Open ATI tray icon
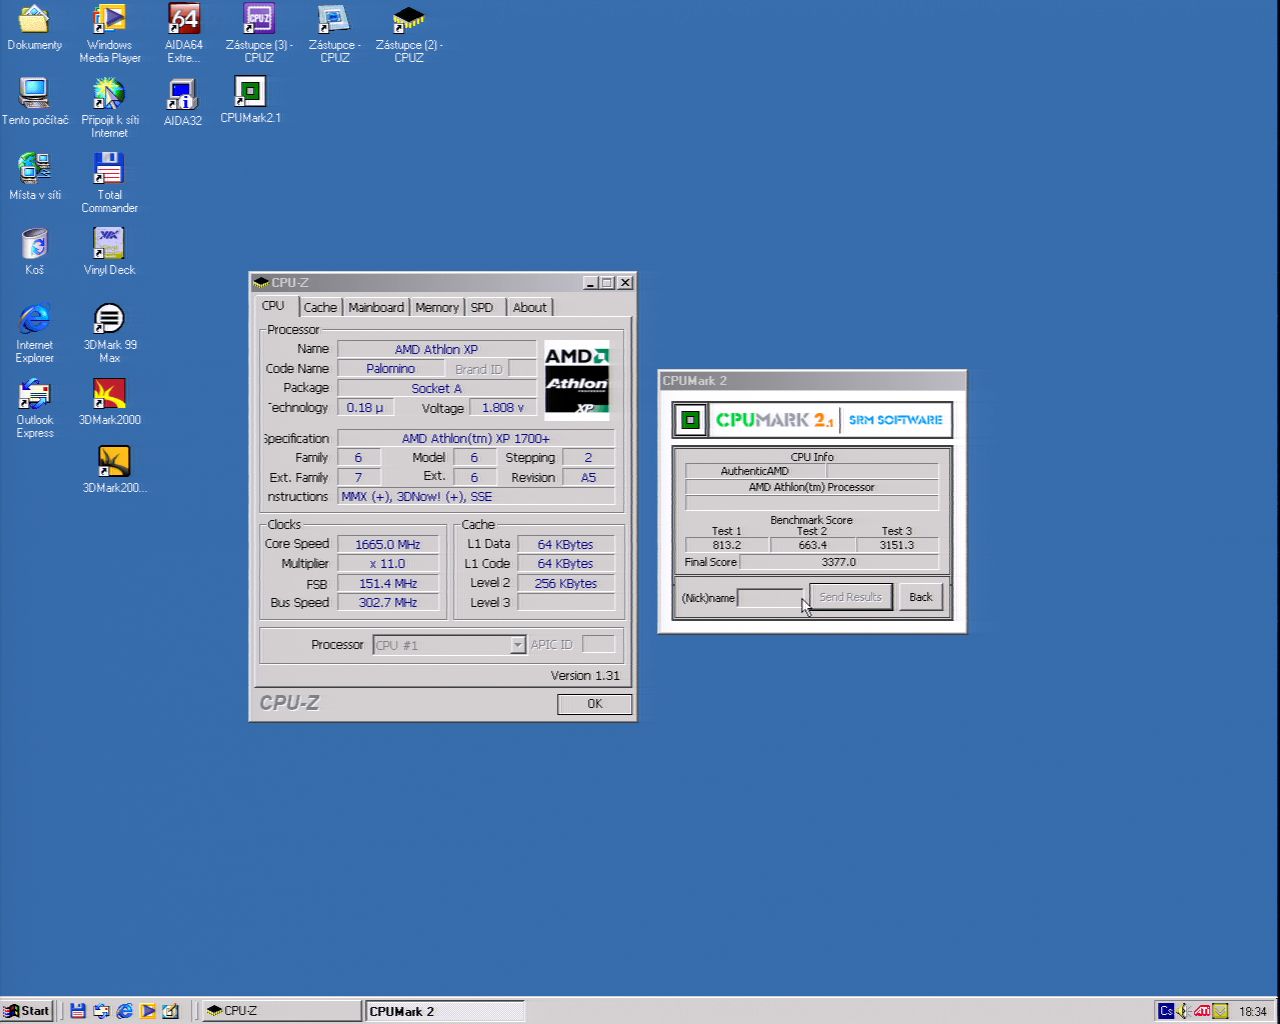 pyautogui.click(x=1202, y=1011)
